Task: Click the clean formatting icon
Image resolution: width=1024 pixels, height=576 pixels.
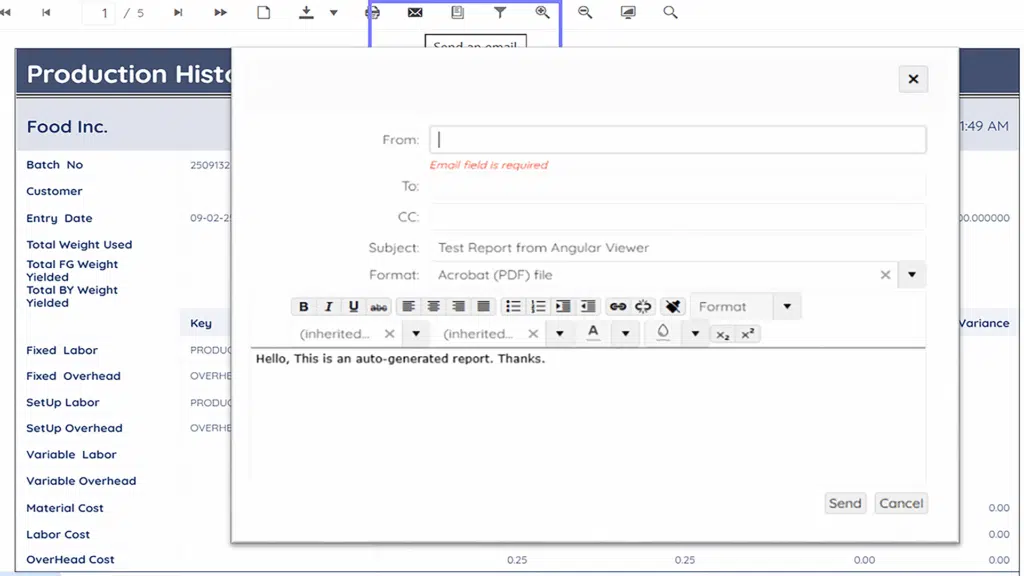Action: (673, 306)
